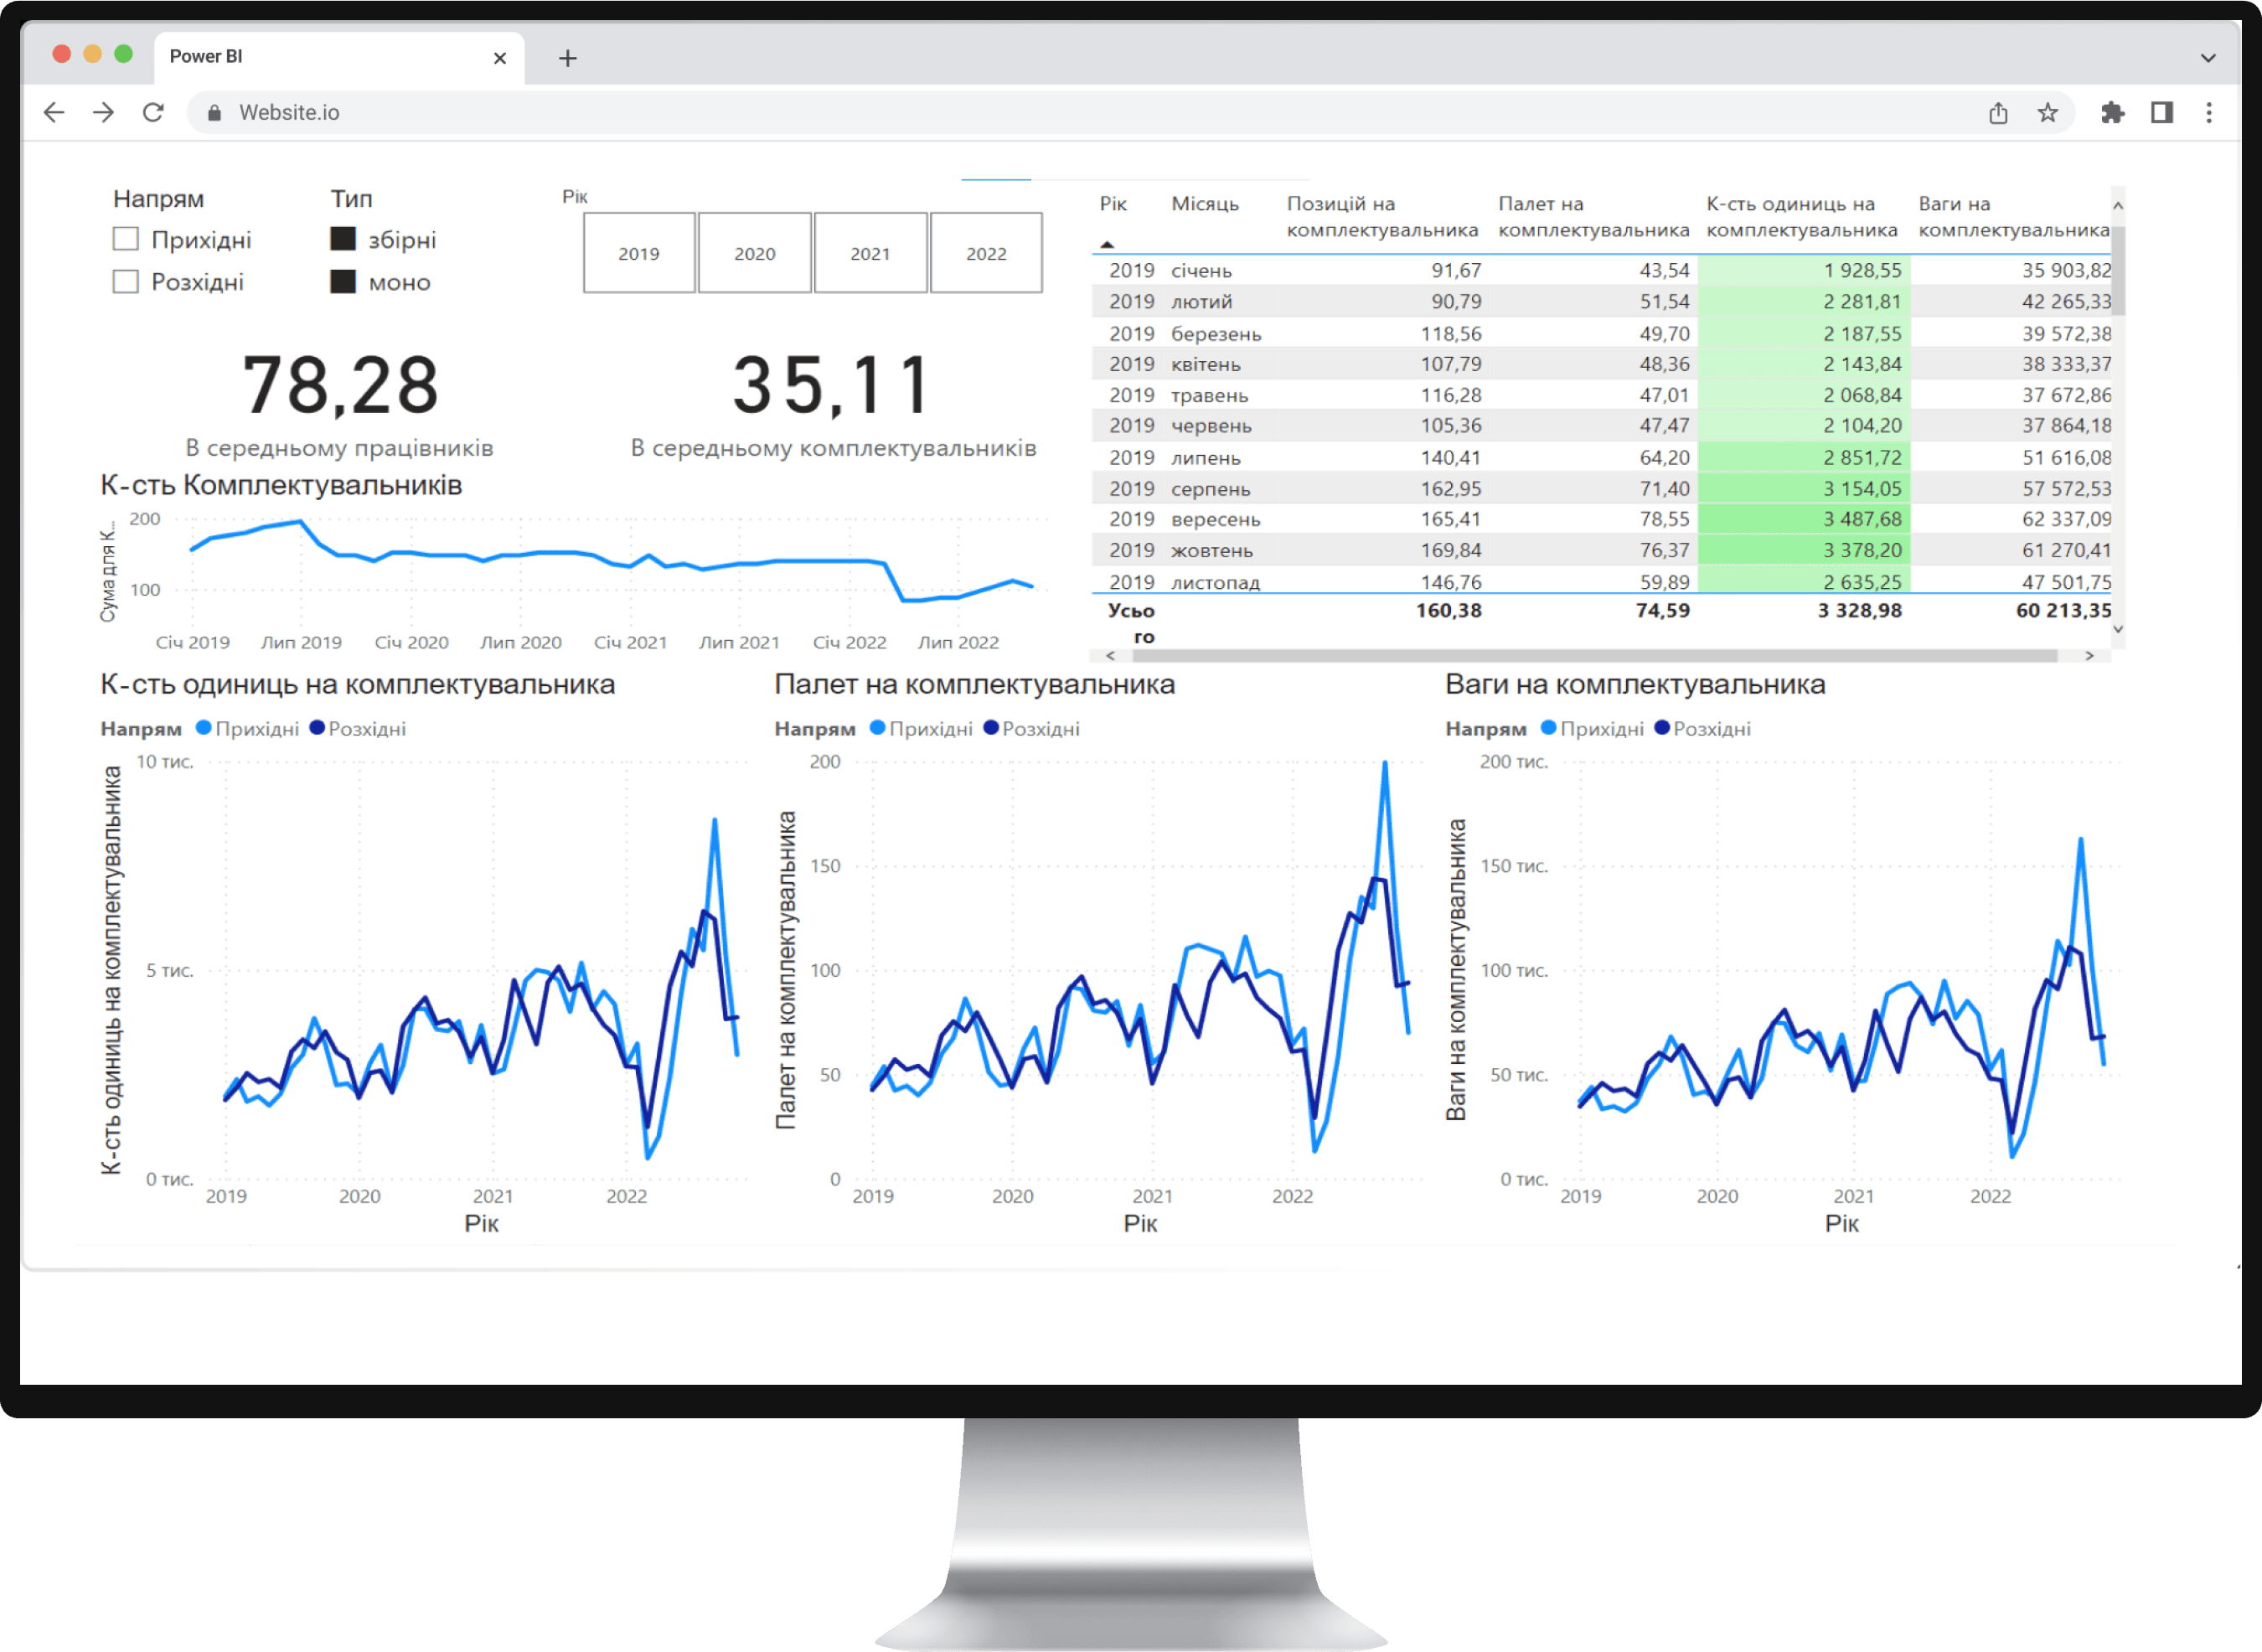2262x1652 pixels.
Task: Toggle the моно type checkbox
Action: click(343, 281)
